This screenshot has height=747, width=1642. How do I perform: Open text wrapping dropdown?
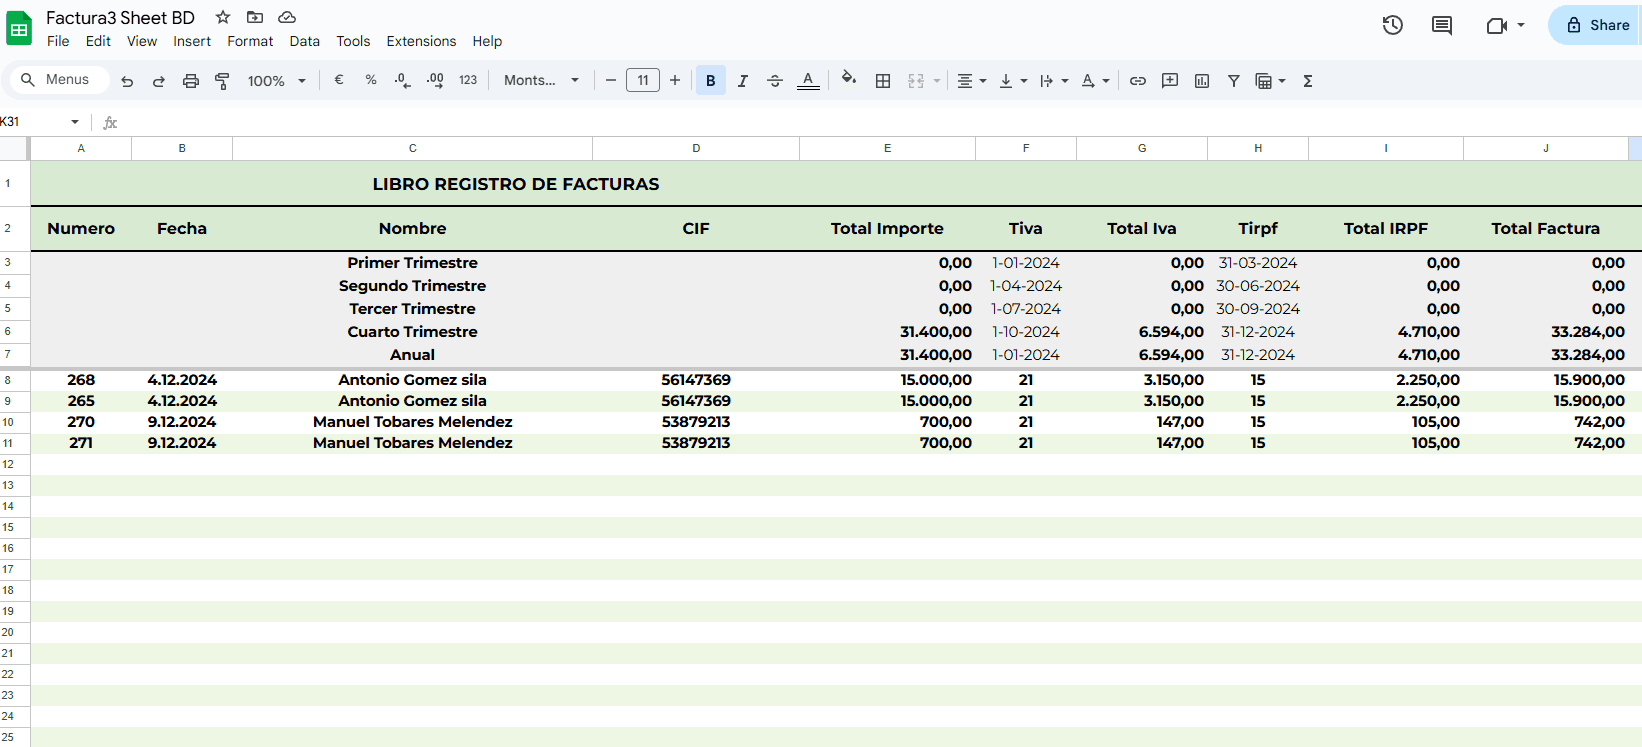(x=1054, y=81)
